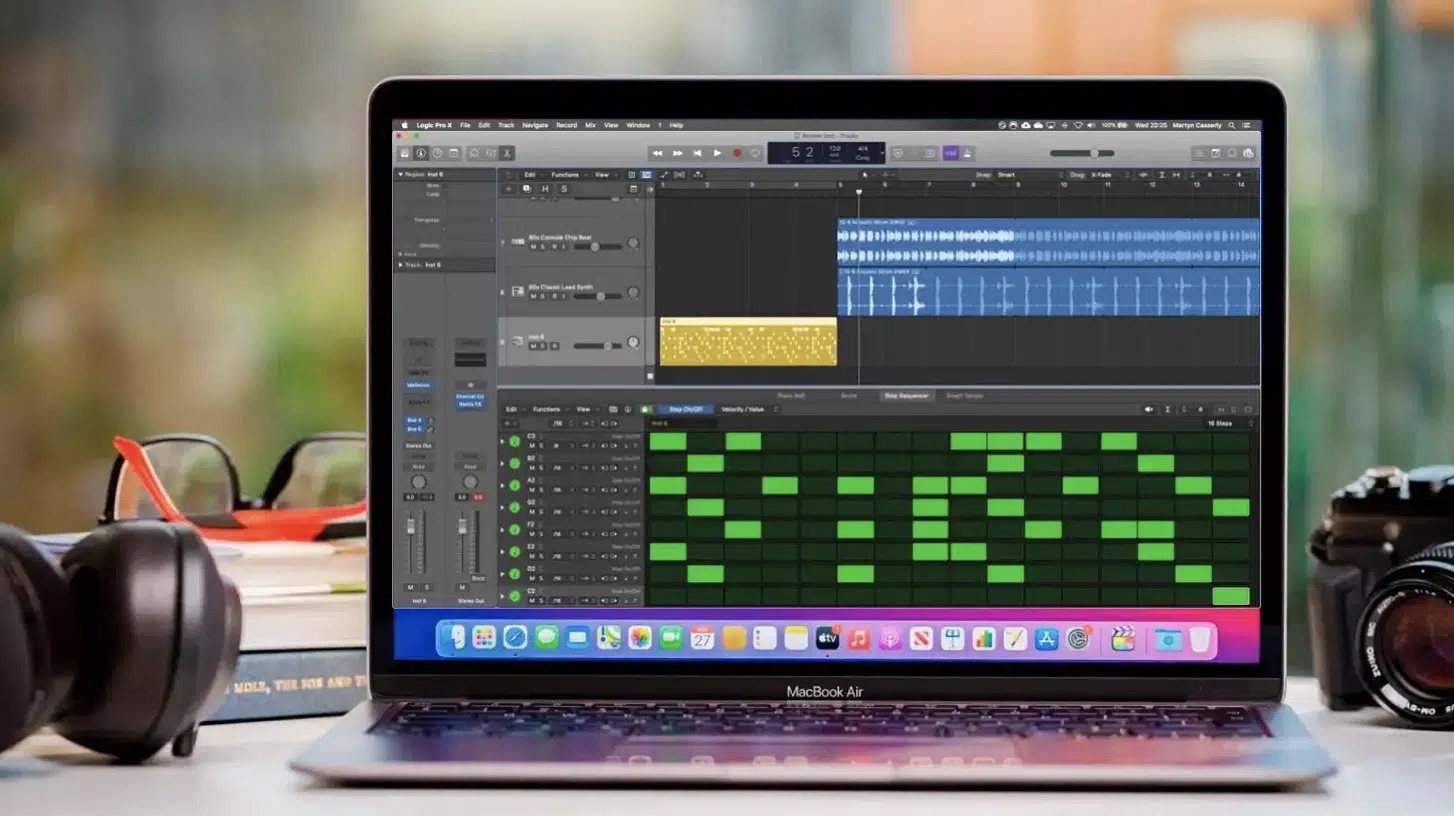Open Spotlight search in the menu bar
This screenshot has width=1454, height=816.
(1232, 125)
